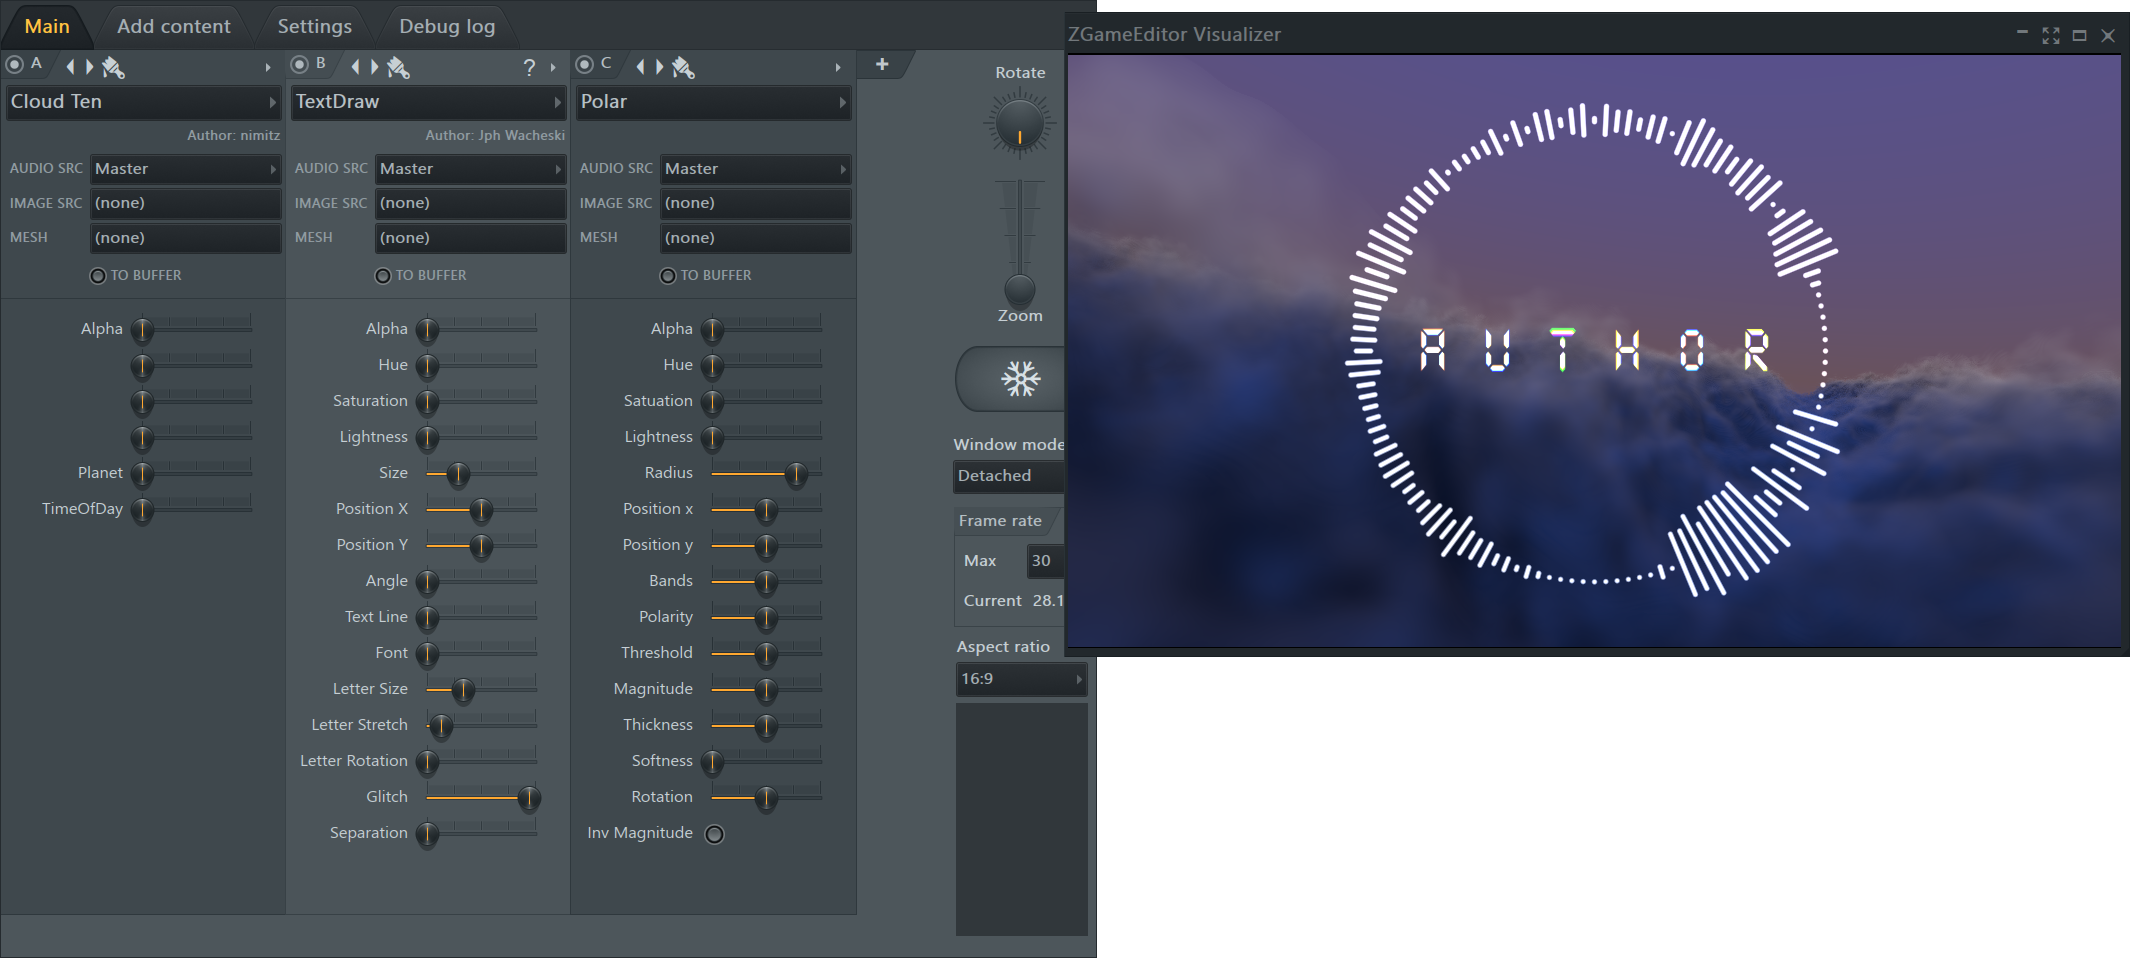Open the Debug log tab
2130x958 pixels.
[x=447, y=25]
